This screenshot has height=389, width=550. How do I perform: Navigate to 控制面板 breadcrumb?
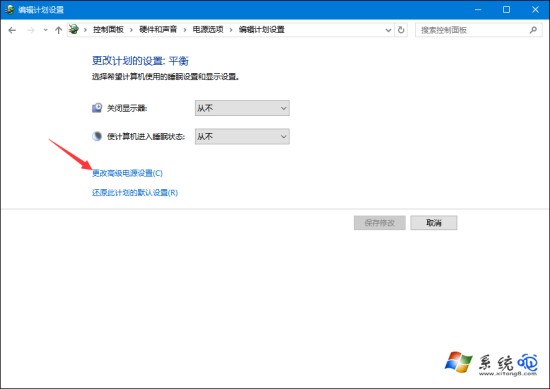click(x=108, y=30)
